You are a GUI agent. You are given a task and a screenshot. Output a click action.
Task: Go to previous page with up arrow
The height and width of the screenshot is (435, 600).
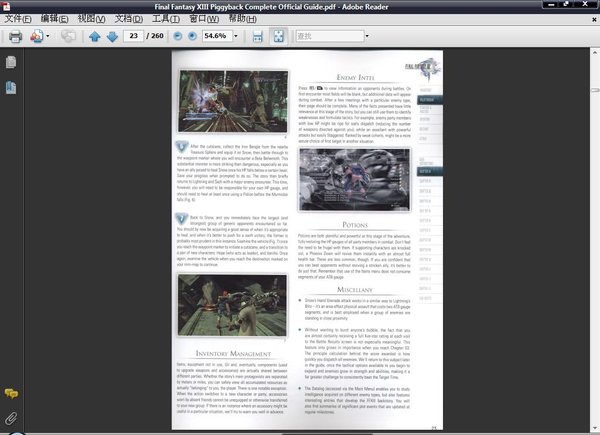coord(95,36)
